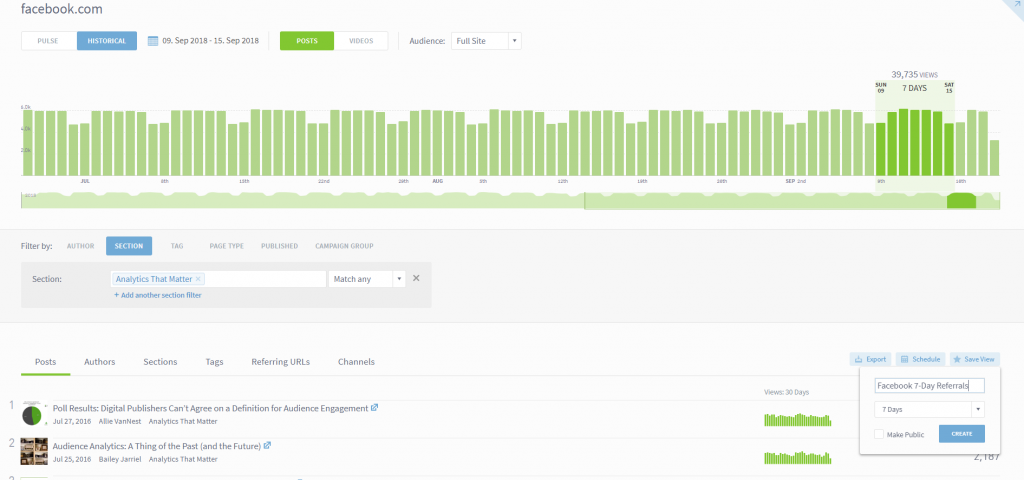Show Videos content type
Screen dimensions: 1024x480
click(361, 40)
